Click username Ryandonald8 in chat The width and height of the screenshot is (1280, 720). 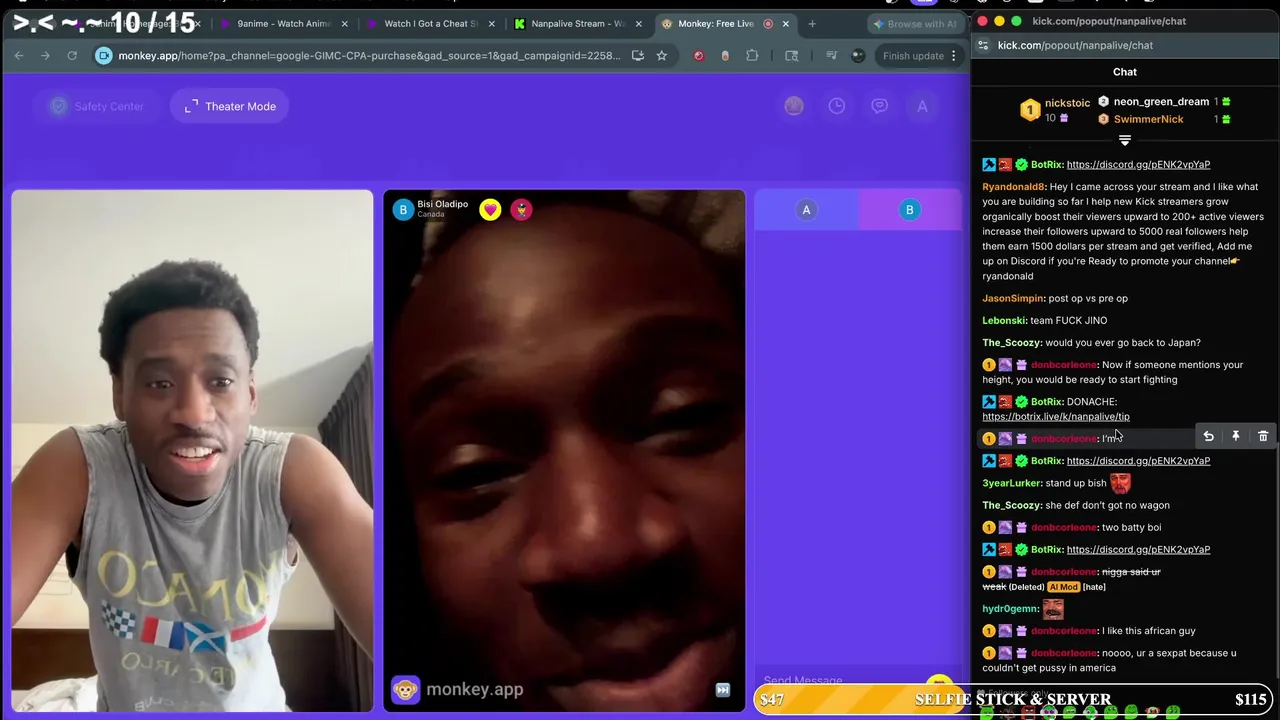pyautogui.click(x=1014, y=187)
